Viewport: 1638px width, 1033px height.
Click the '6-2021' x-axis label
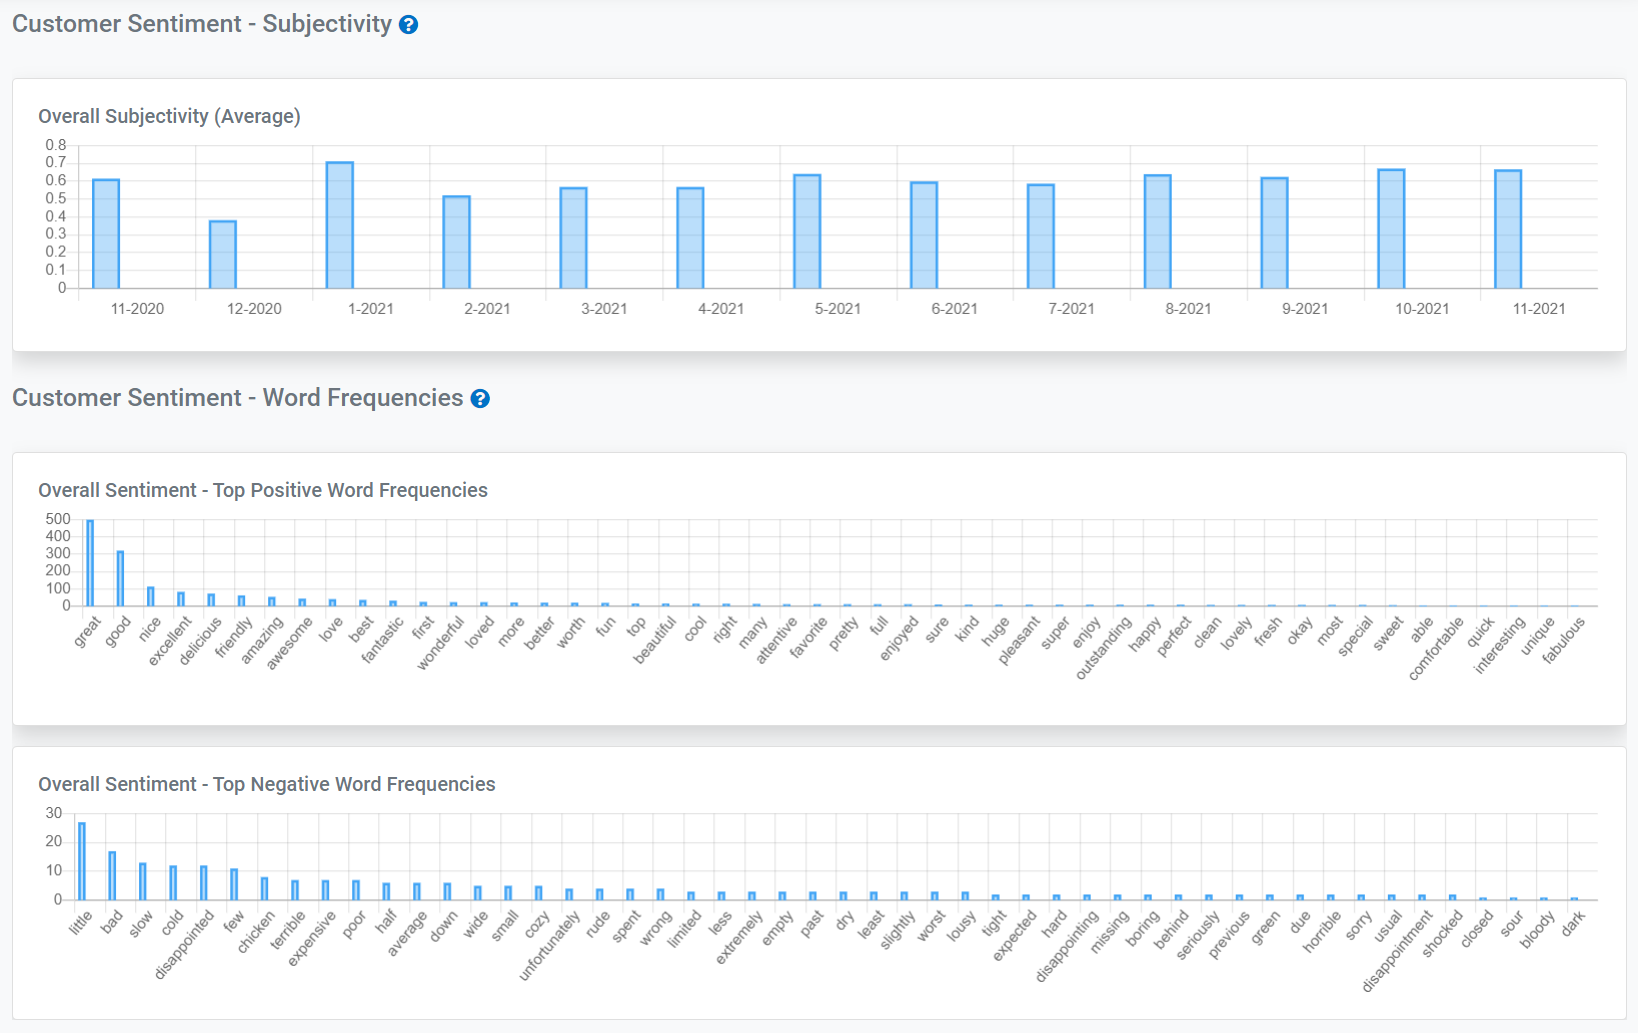[954, 309]
